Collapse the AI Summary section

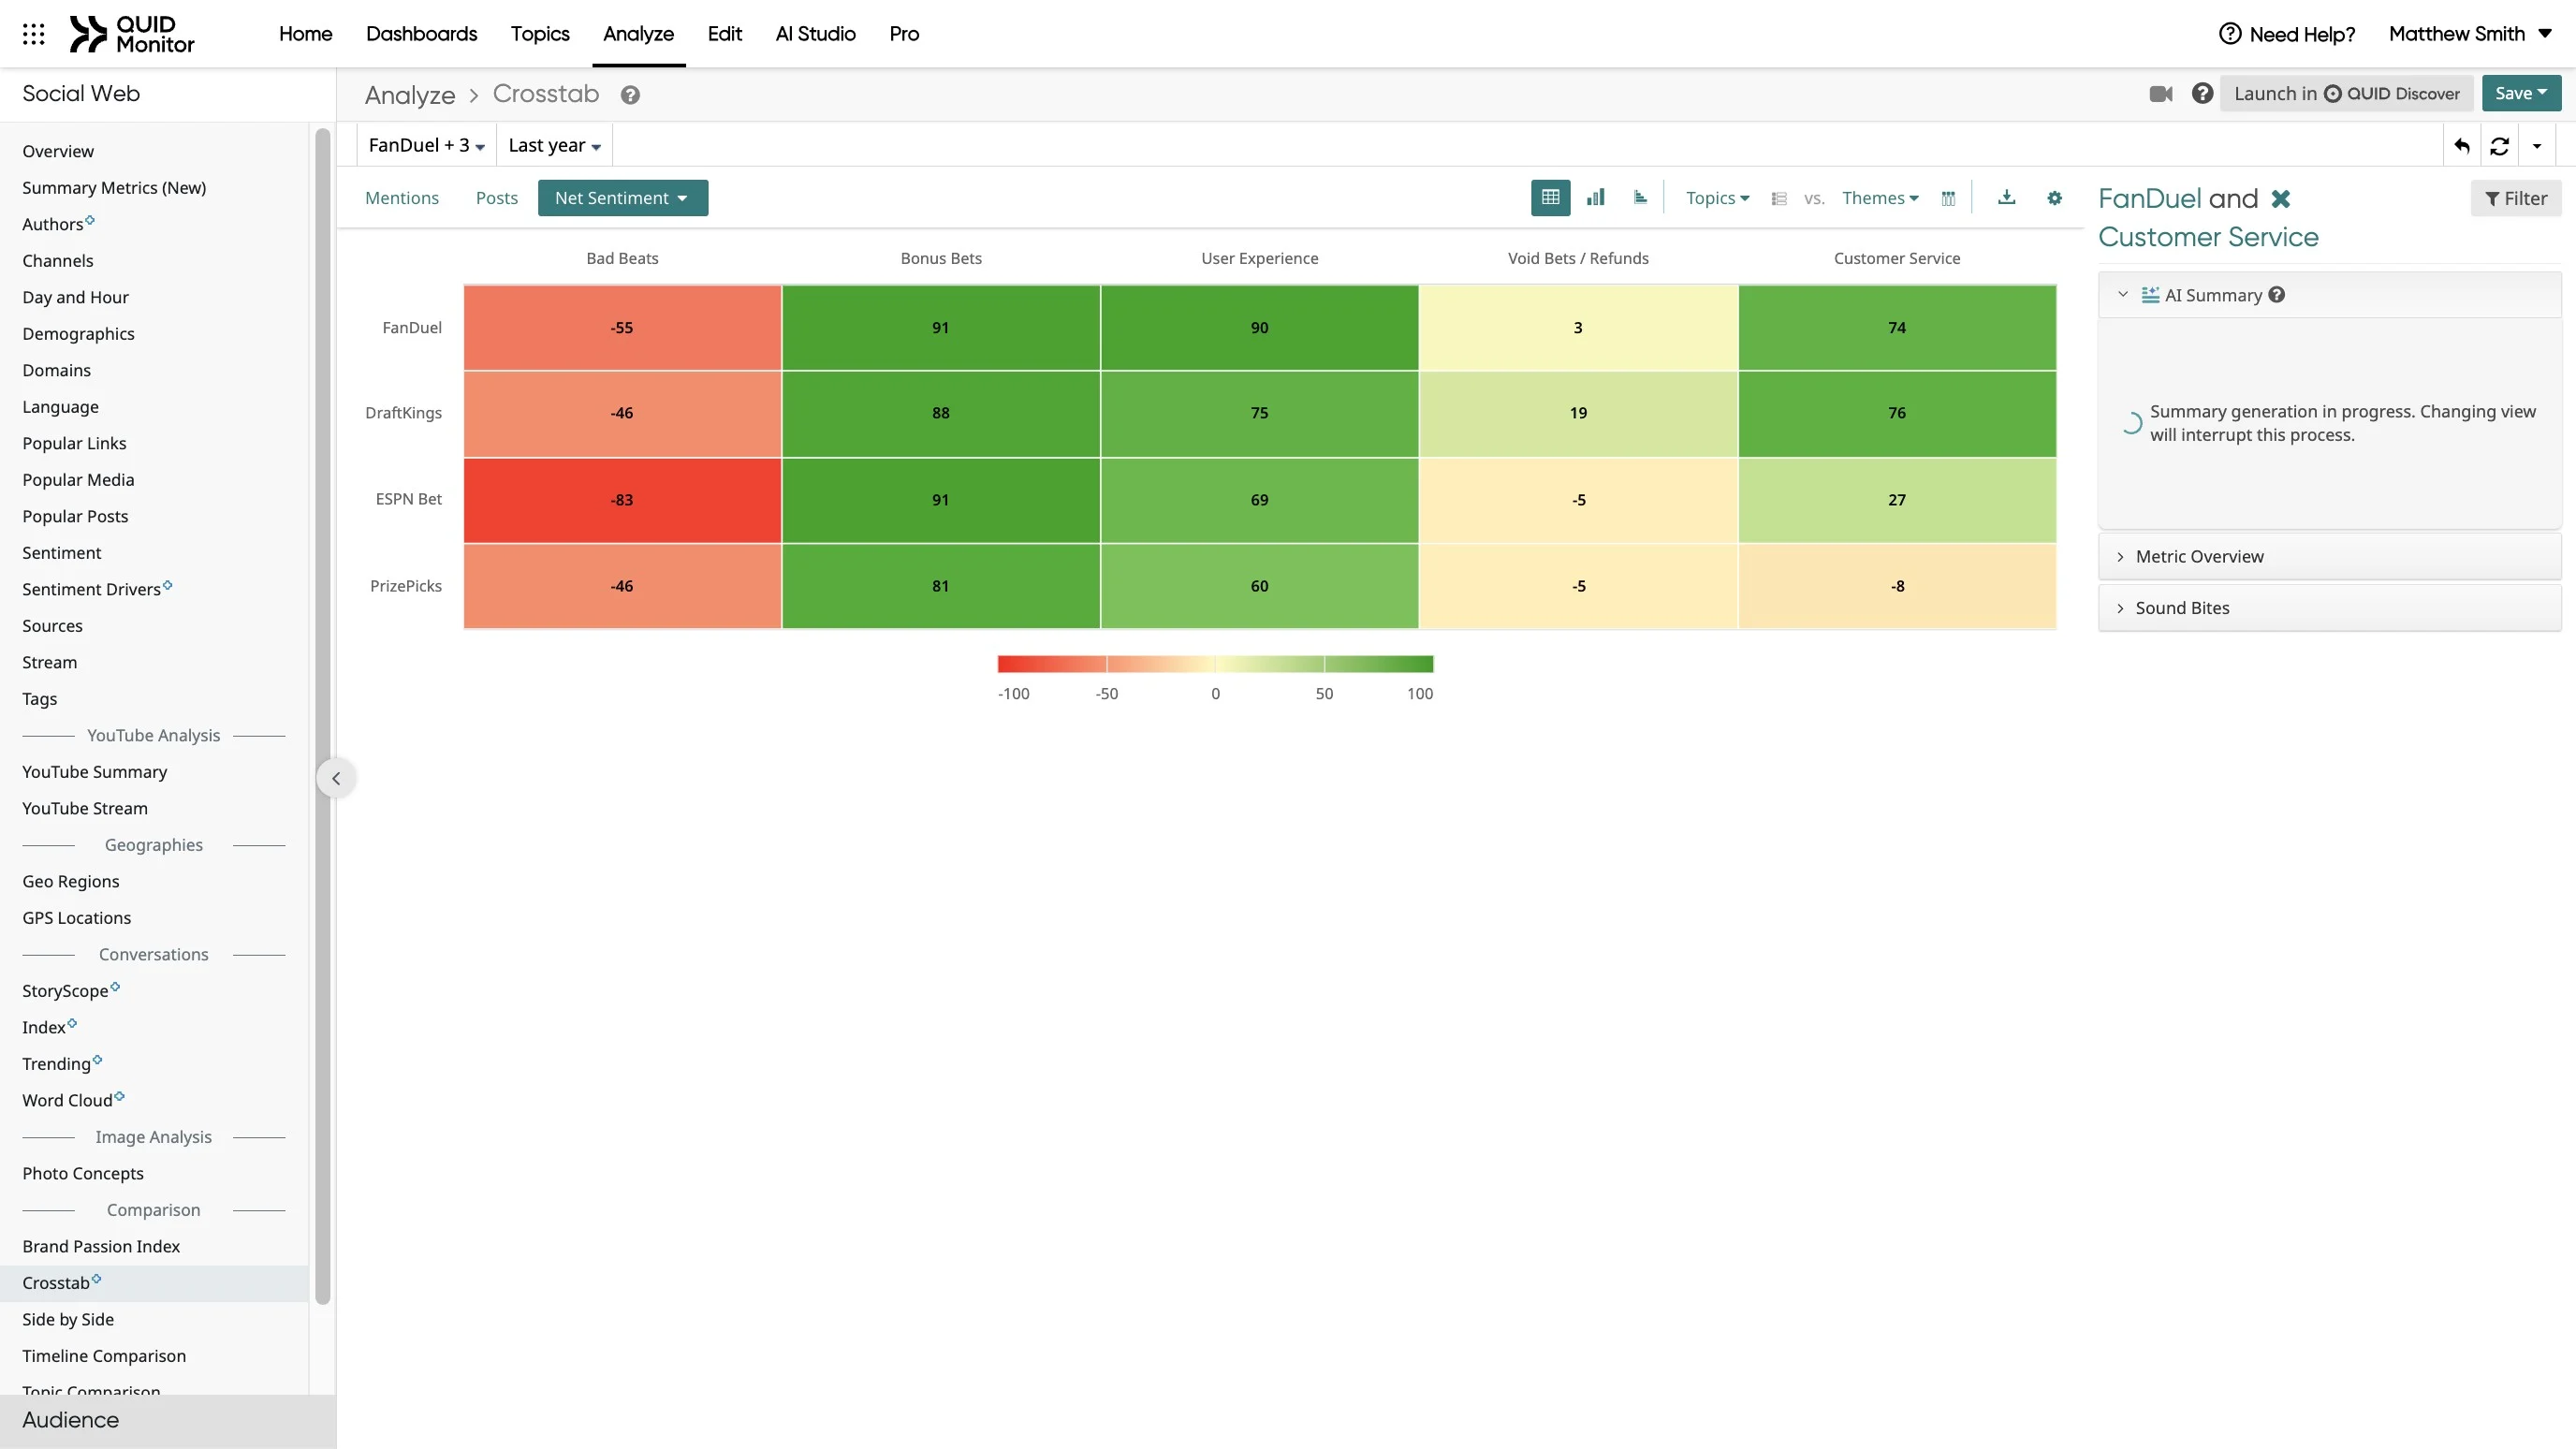tap(2122, 295)
